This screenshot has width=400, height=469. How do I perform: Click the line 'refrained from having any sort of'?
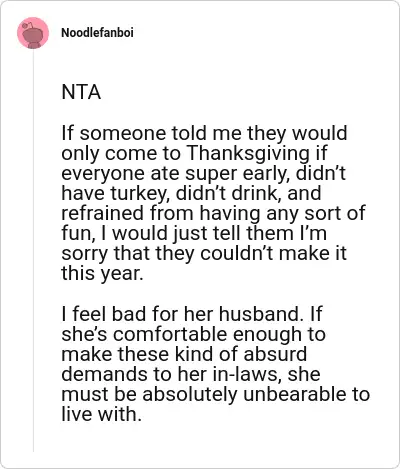coord(213,213)
